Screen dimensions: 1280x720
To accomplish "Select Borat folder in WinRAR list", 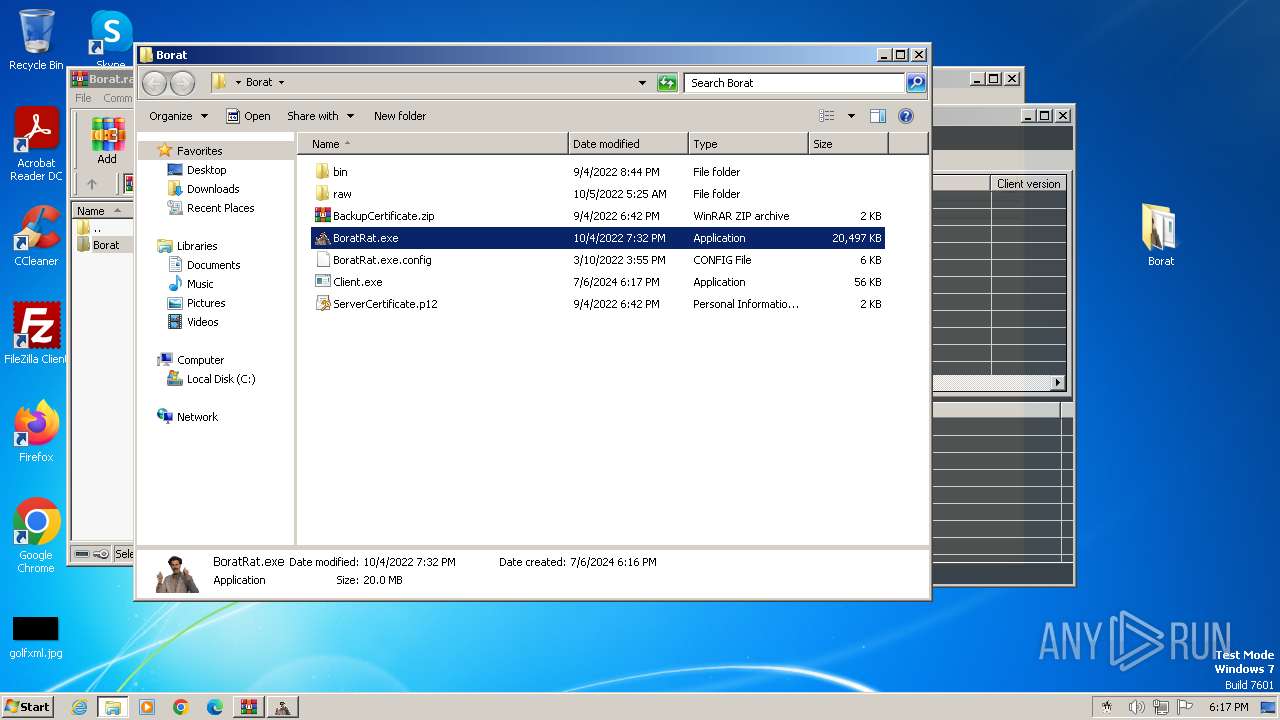I will (104, 245).
